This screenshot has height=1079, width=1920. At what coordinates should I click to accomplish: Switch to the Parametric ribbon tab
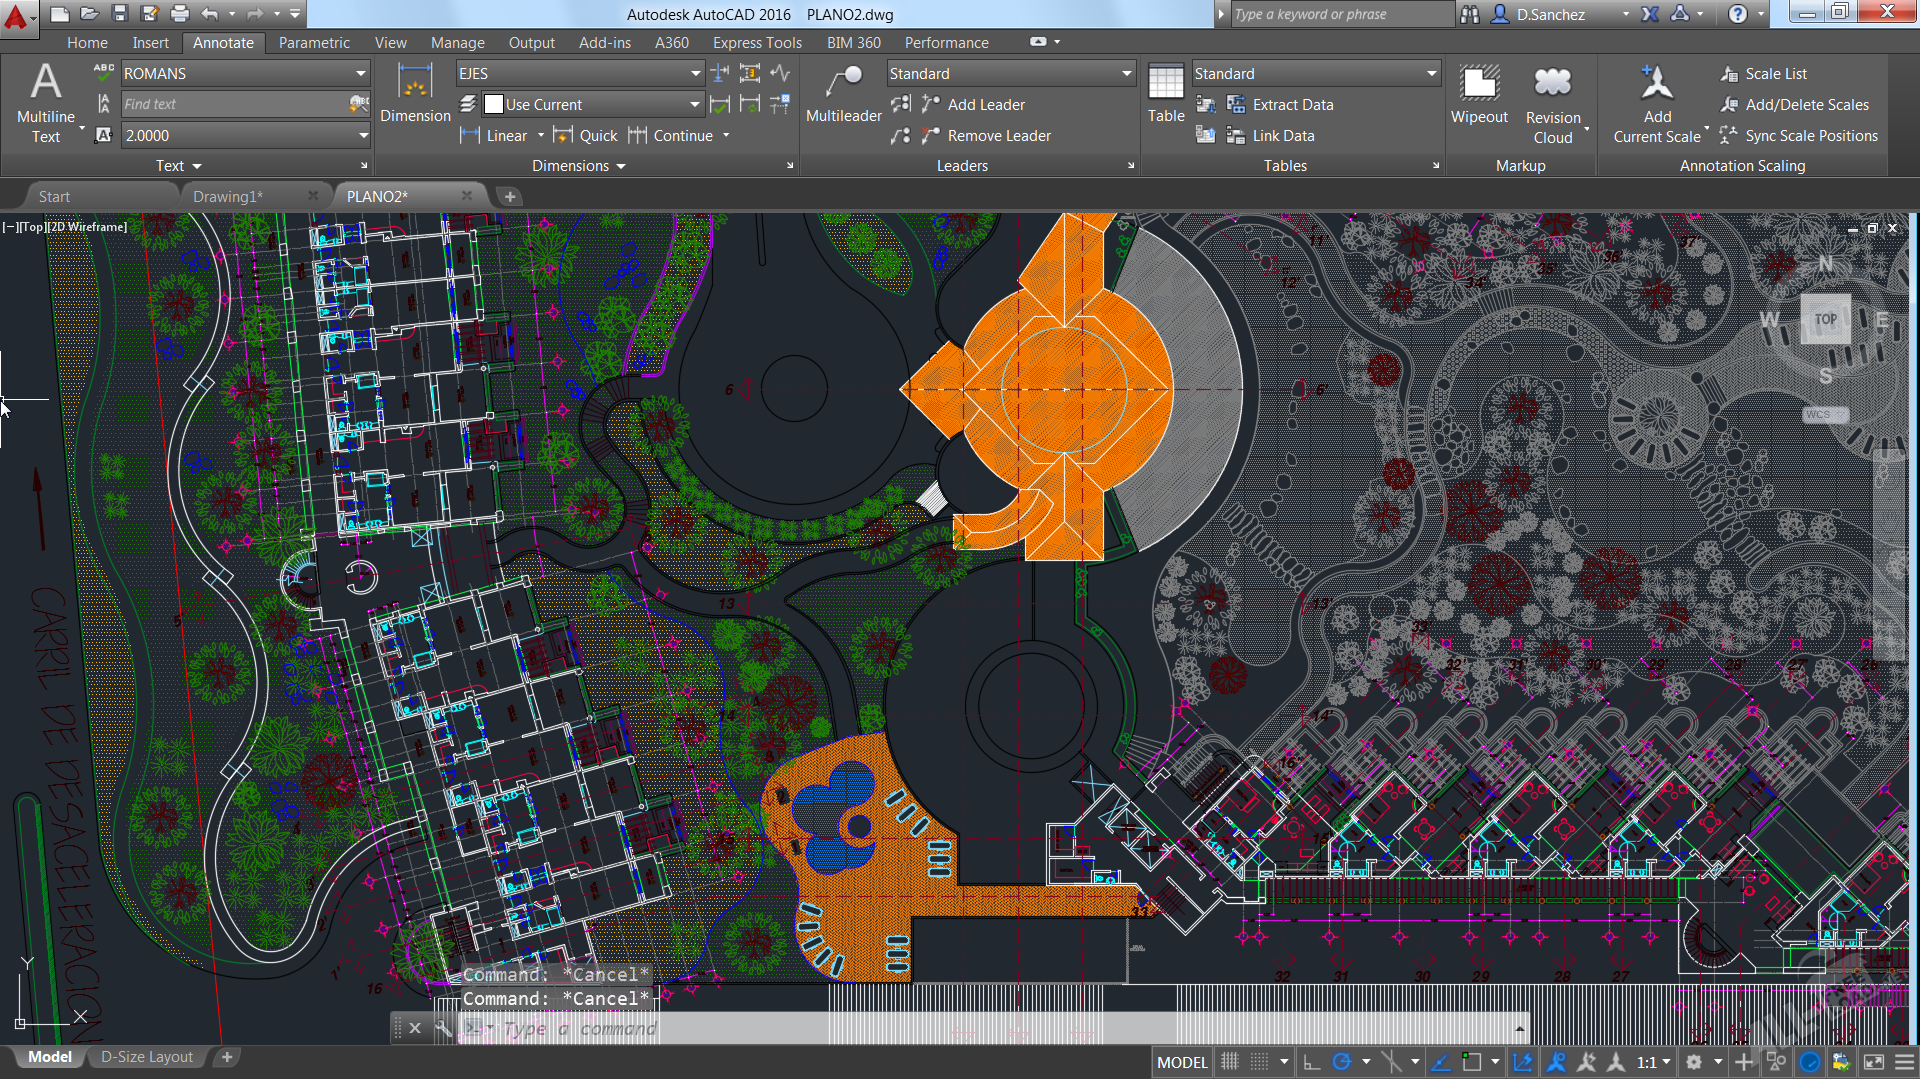[314, 42]
